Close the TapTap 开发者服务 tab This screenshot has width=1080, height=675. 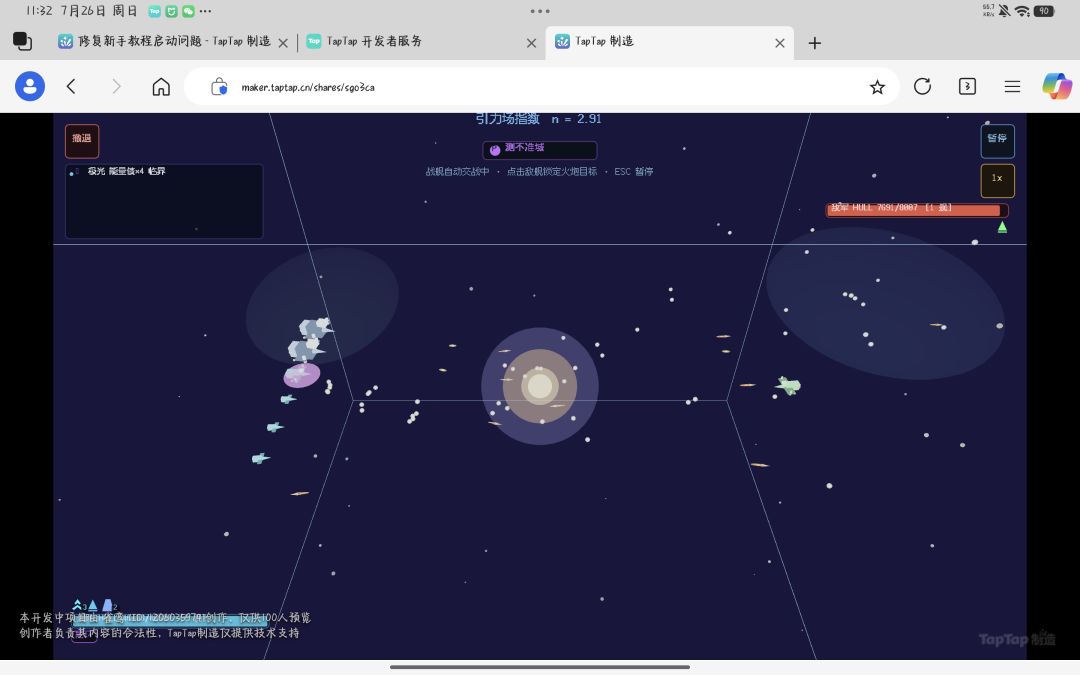tap(531, 43)
